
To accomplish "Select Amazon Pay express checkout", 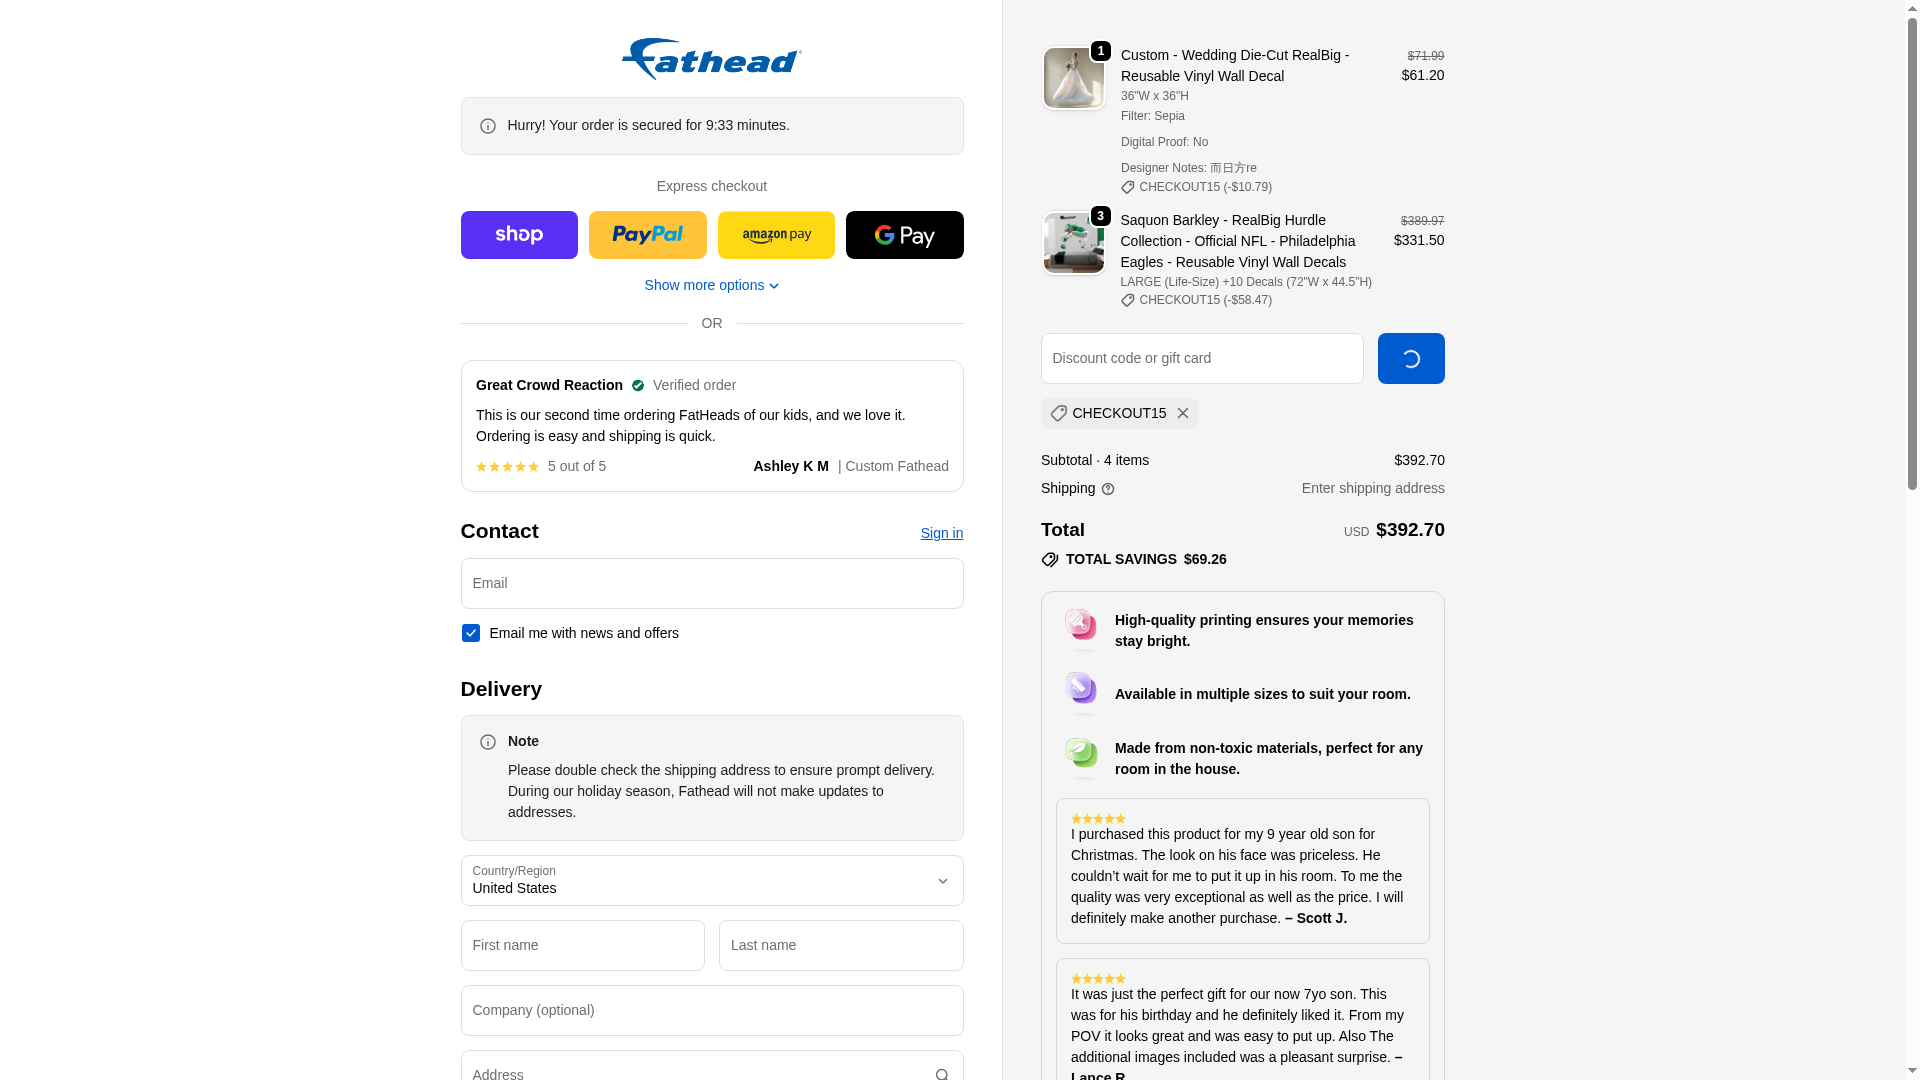I will 776,235.
